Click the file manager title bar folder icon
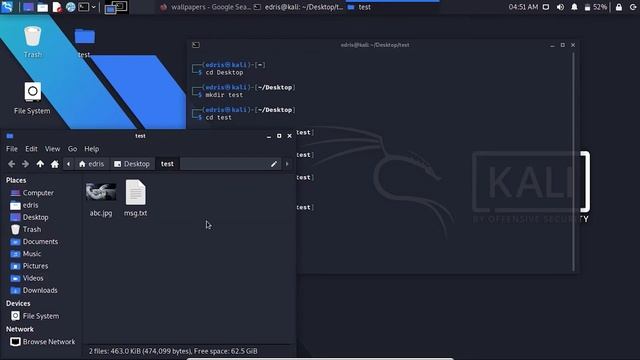640x360 pixels. [x=10, y=136]
